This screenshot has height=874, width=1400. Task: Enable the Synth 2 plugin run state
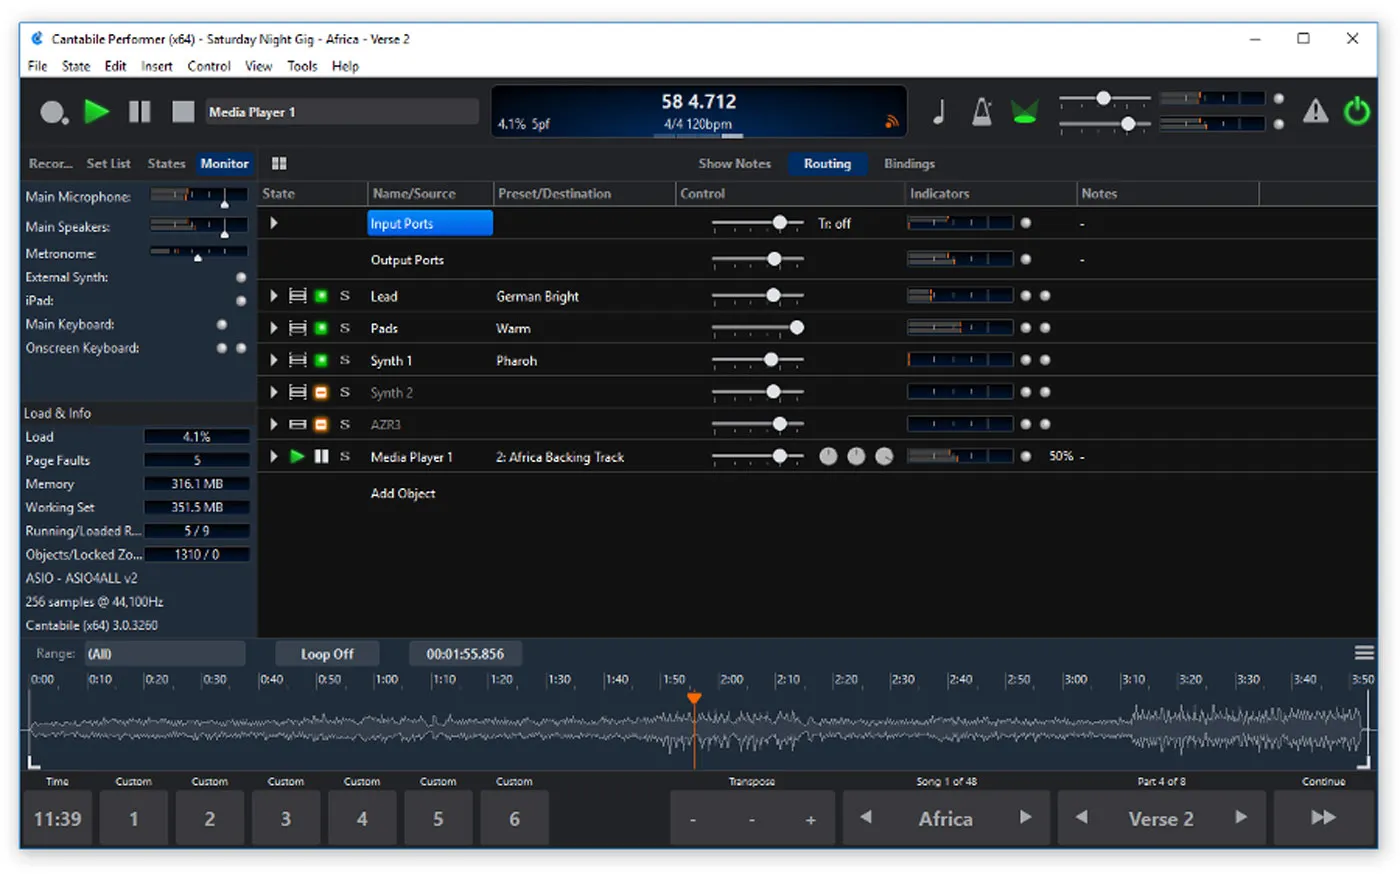[320, 392]
